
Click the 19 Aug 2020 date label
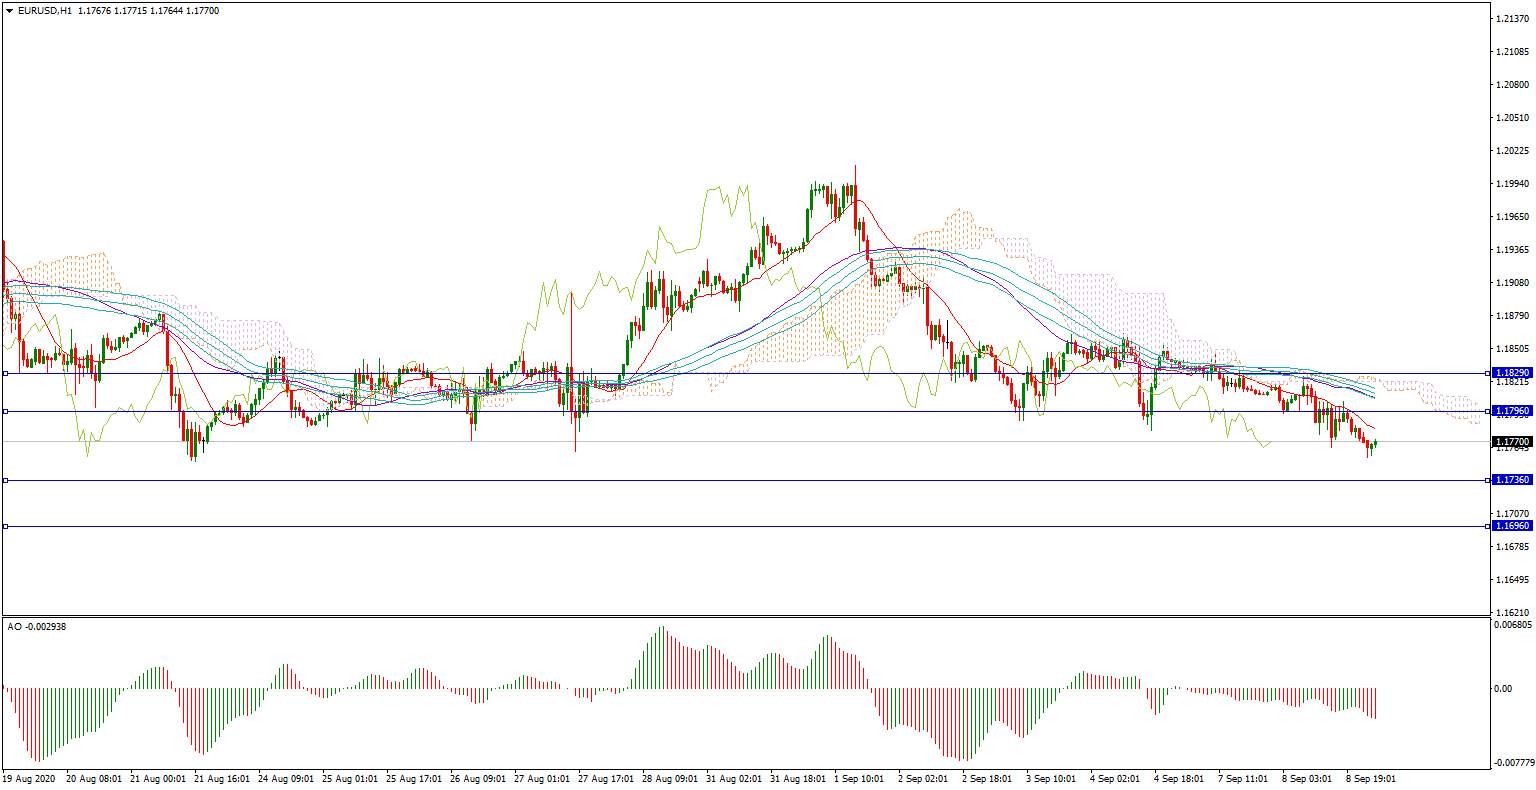click(x=28, y=778)
